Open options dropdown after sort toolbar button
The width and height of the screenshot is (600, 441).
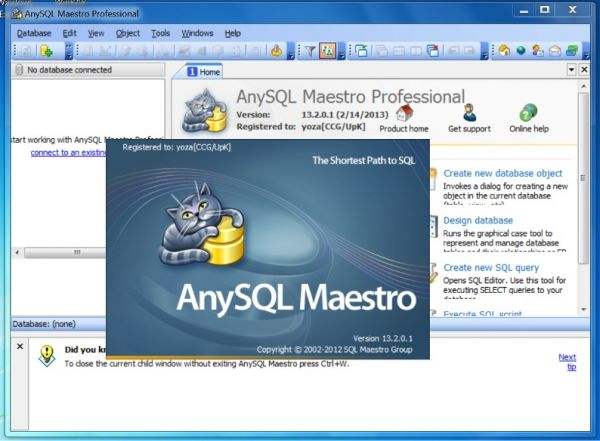coord(341,51)
